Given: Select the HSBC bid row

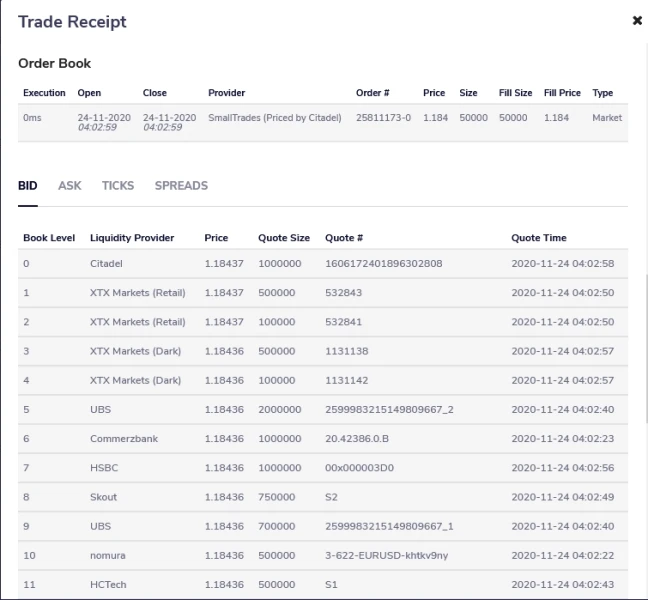Looking at the screenshot, I should click(102, 467).
